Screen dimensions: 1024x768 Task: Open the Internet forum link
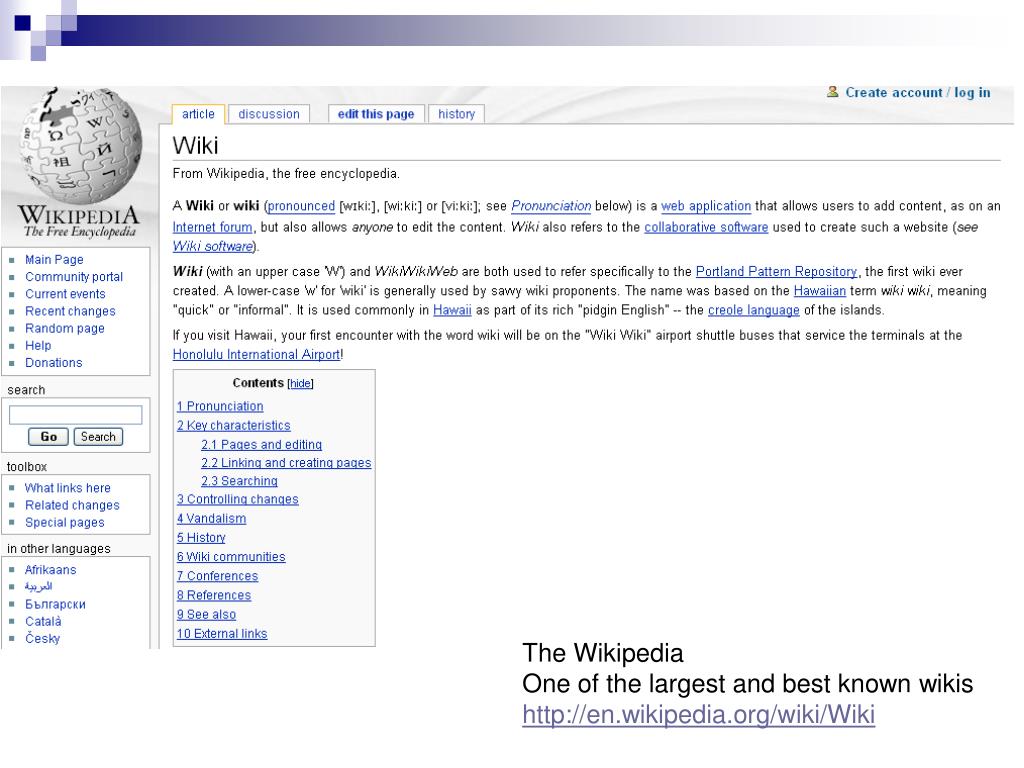click(212, 227)
